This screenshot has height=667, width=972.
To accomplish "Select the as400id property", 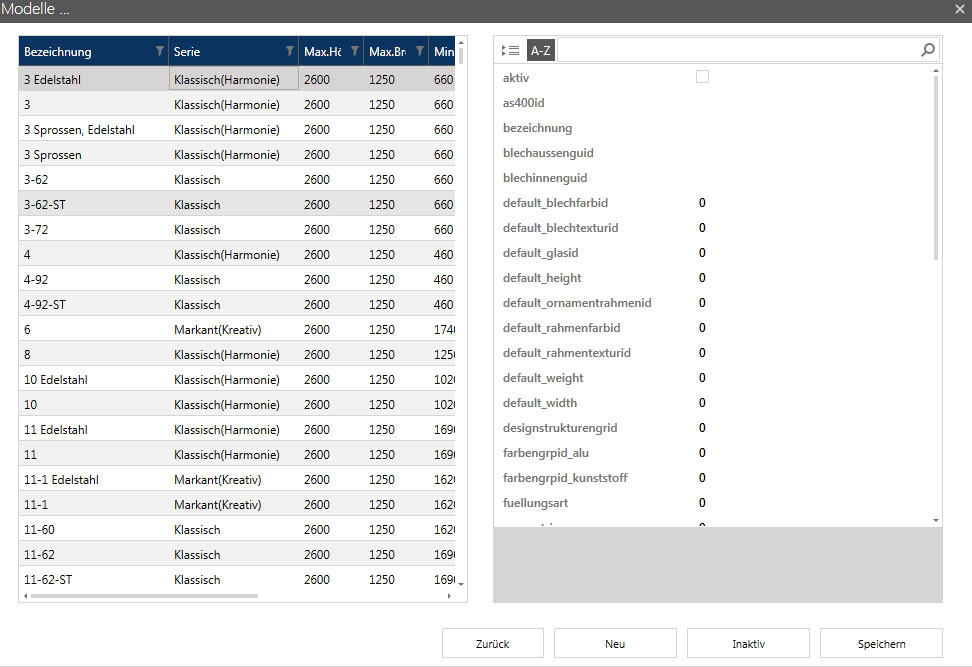I will pyautogui.click(x=524, y=103).
